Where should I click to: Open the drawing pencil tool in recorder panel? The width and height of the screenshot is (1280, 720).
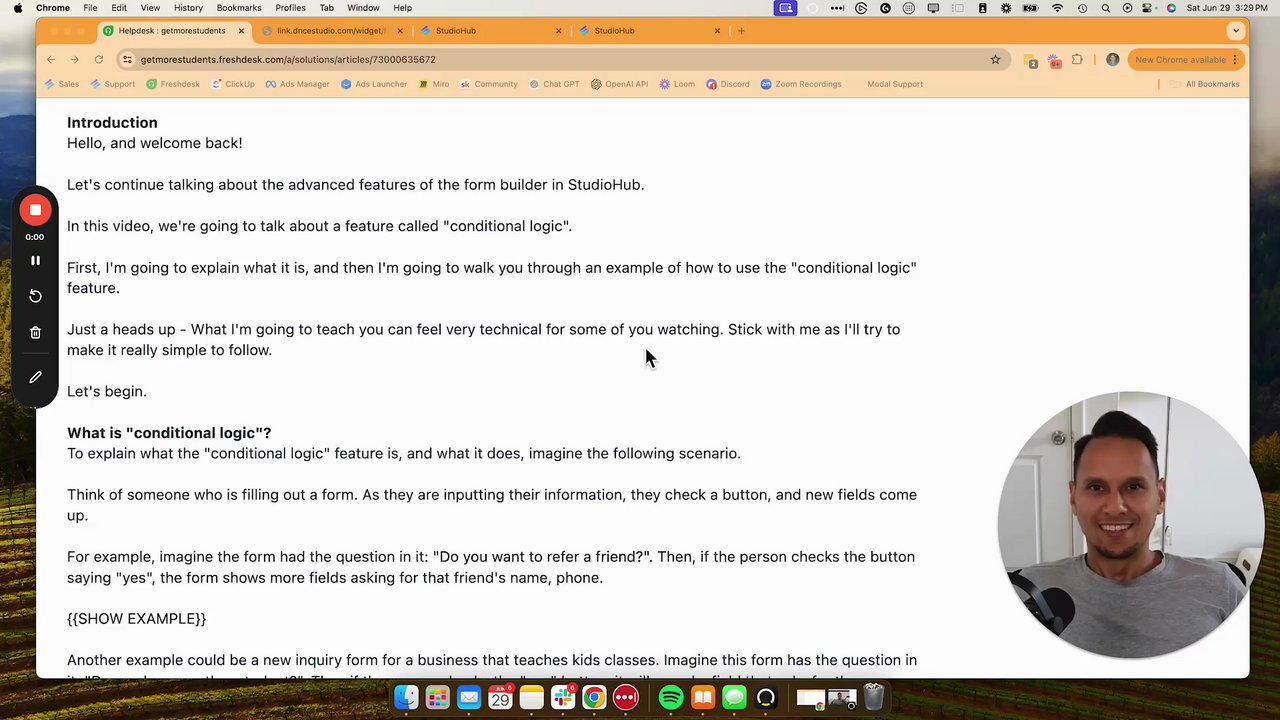[35, 377]
